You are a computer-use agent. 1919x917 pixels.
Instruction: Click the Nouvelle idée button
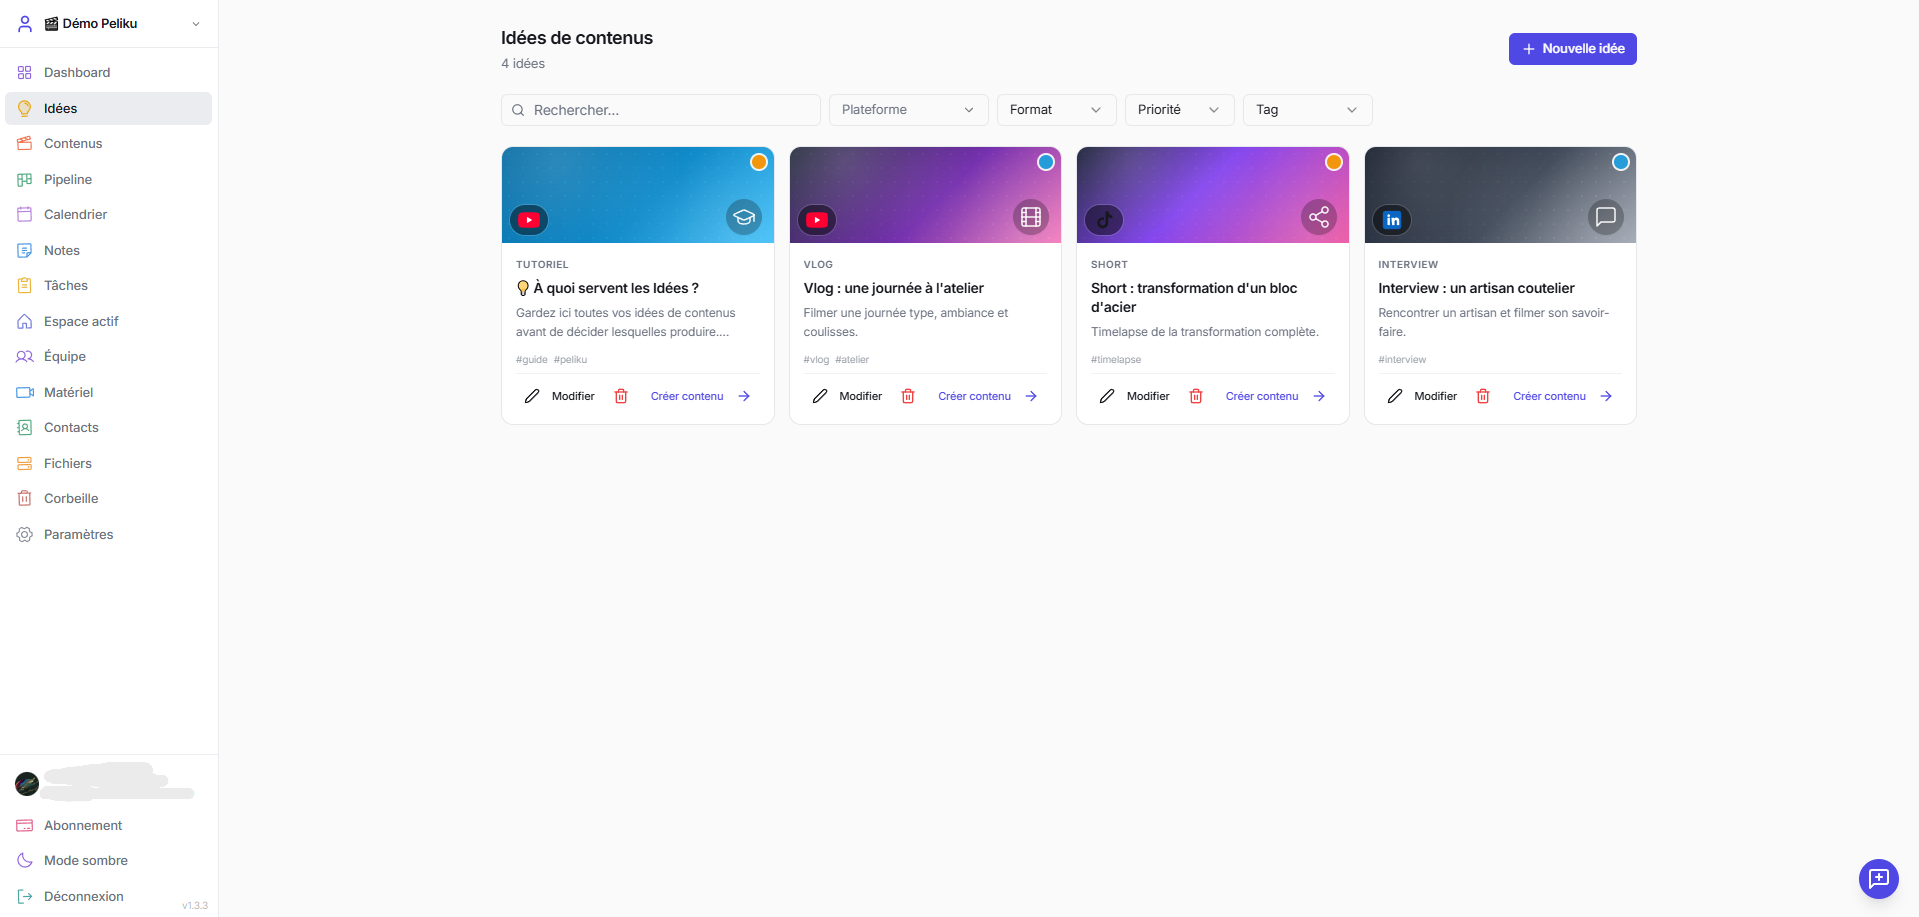[1572, 49]
